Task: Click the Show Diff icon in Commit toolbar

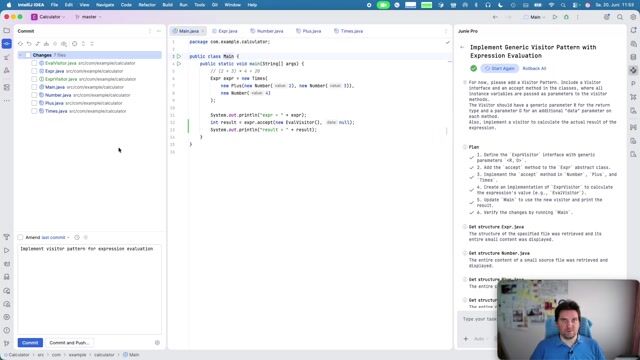Action: tap(38, 44)
